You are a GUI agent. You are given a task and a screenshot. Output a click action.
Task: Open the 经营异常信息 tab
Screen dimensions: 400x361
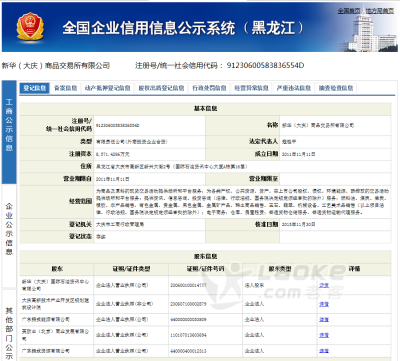click(252, 88)
